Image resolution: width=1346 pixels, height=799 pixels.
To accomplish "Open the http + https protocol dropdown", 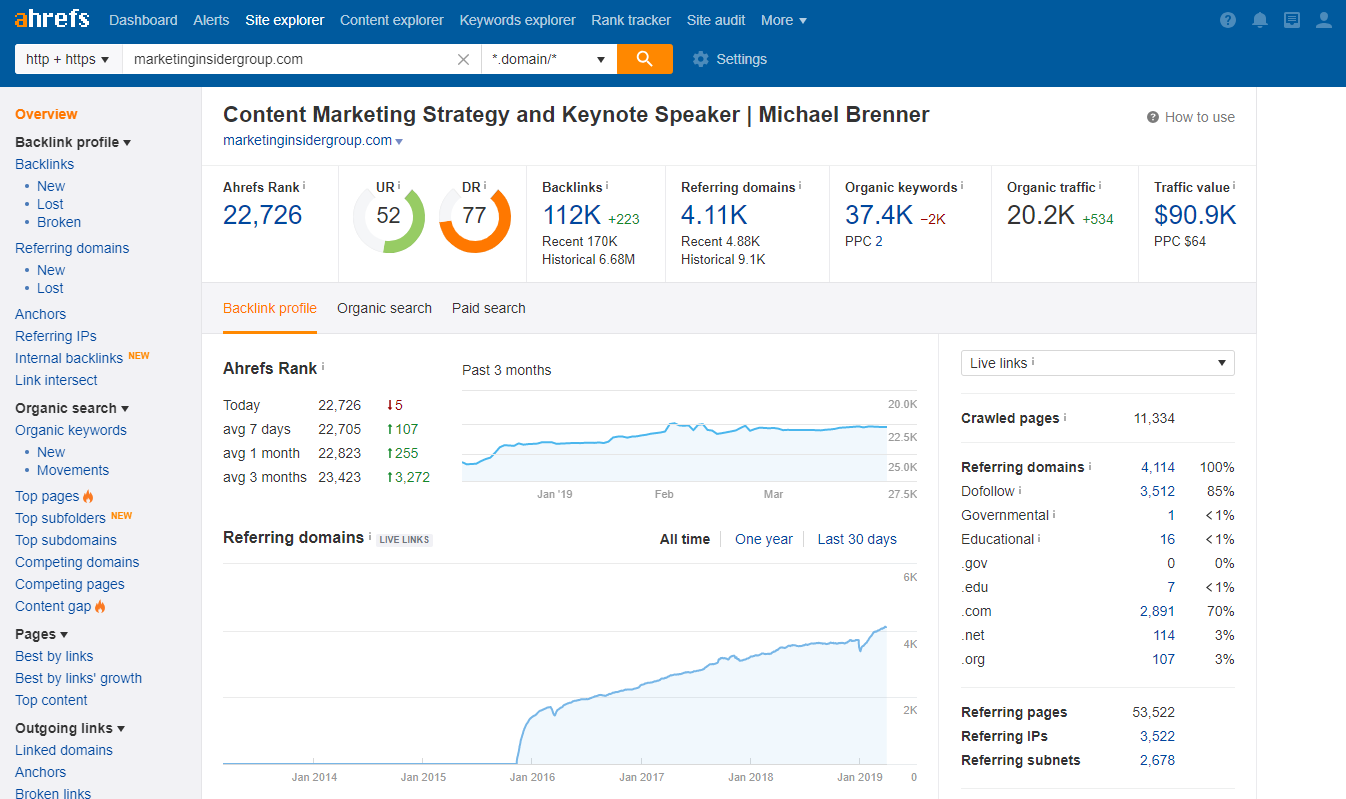I will point(68,59).
